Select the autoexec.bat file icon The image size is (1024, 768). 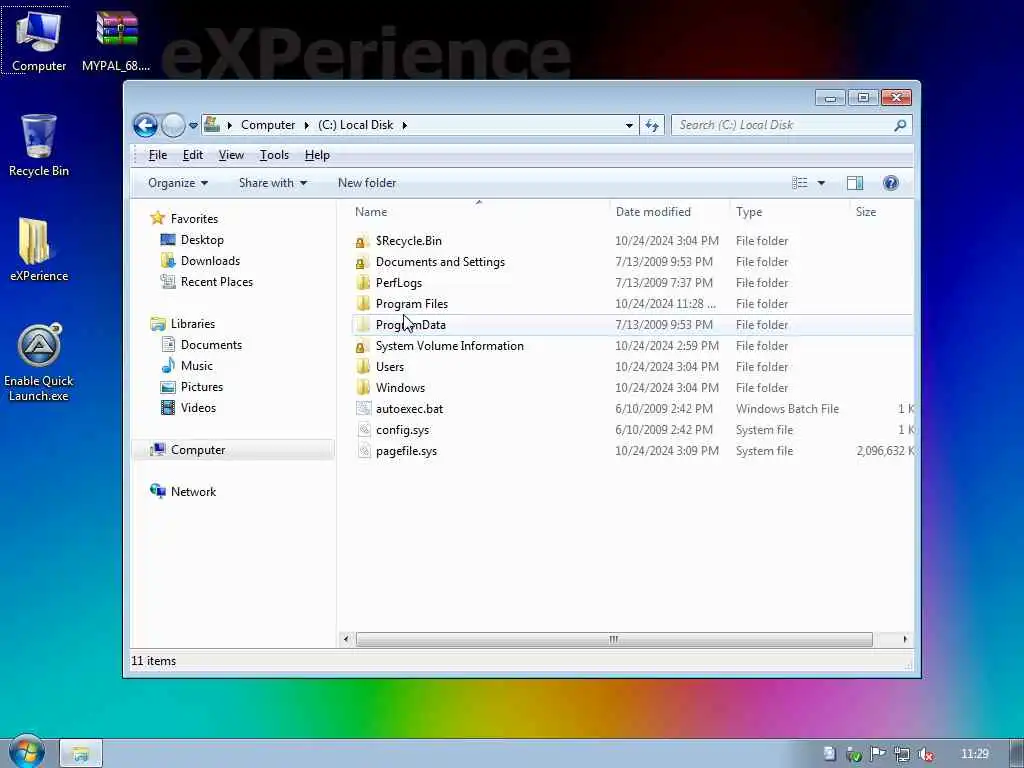(363, 409)
